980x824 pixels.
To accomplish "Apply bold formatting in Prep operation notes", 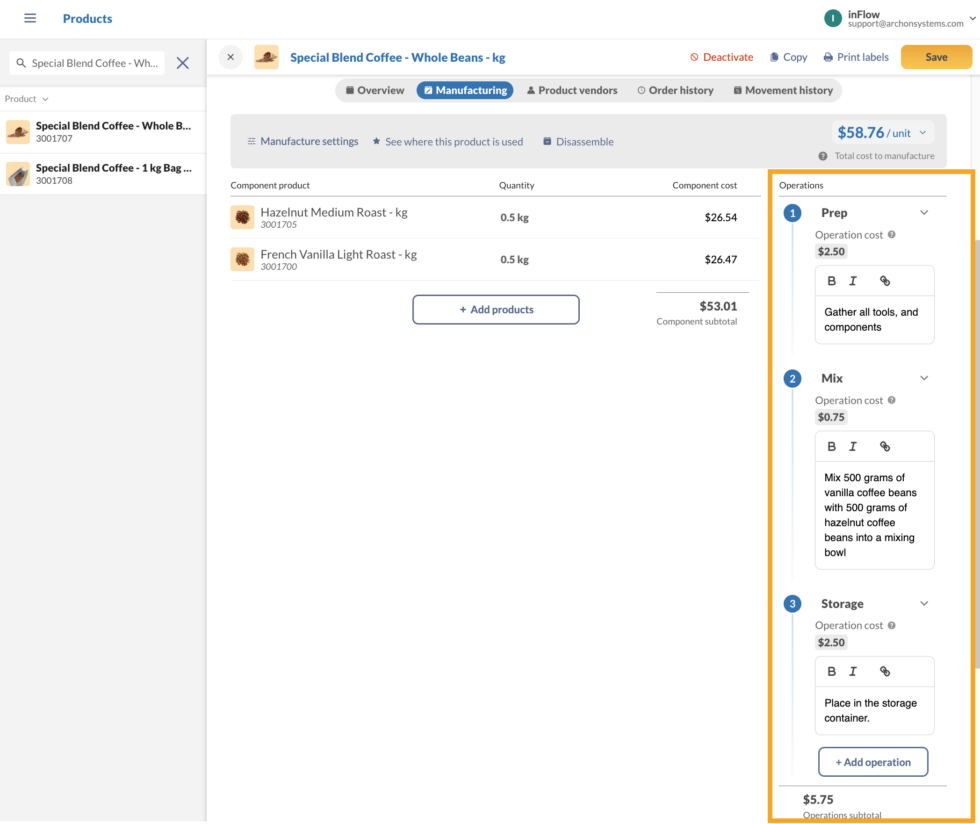I will click(x=831, y=281).
